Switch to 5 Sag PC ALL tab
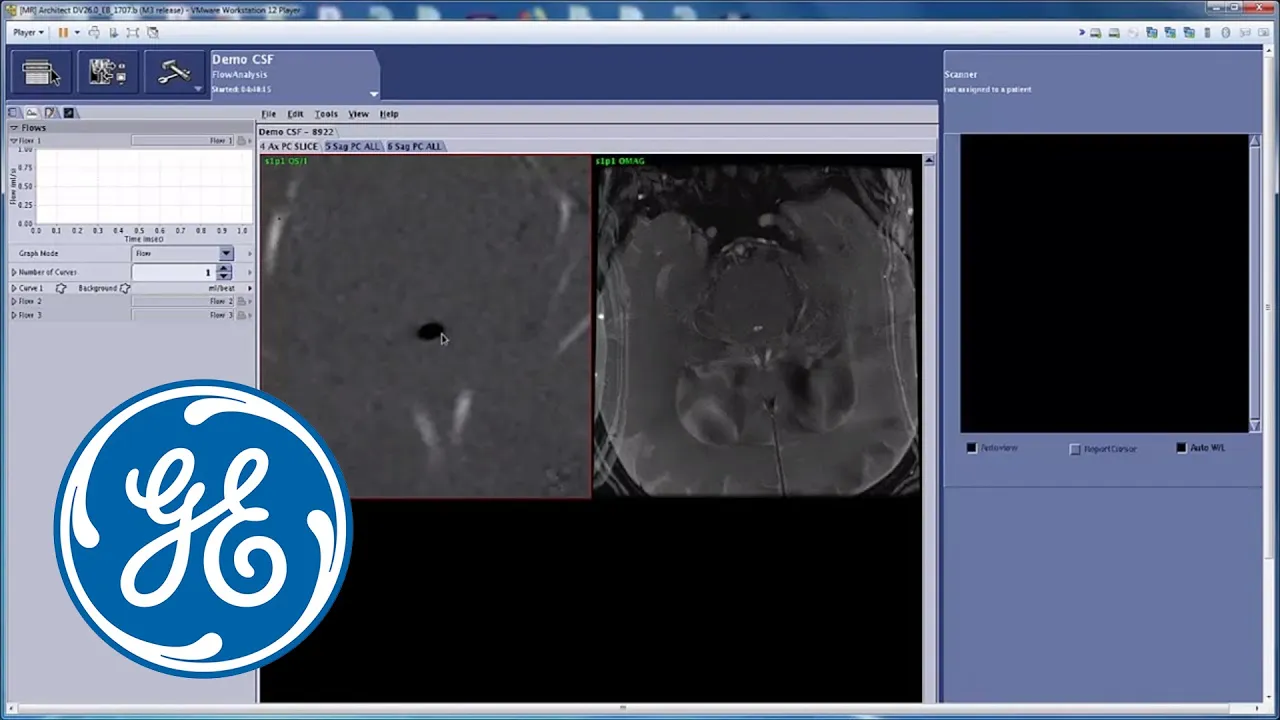Viewport: 1280px width, 720px height. [353, 146]
